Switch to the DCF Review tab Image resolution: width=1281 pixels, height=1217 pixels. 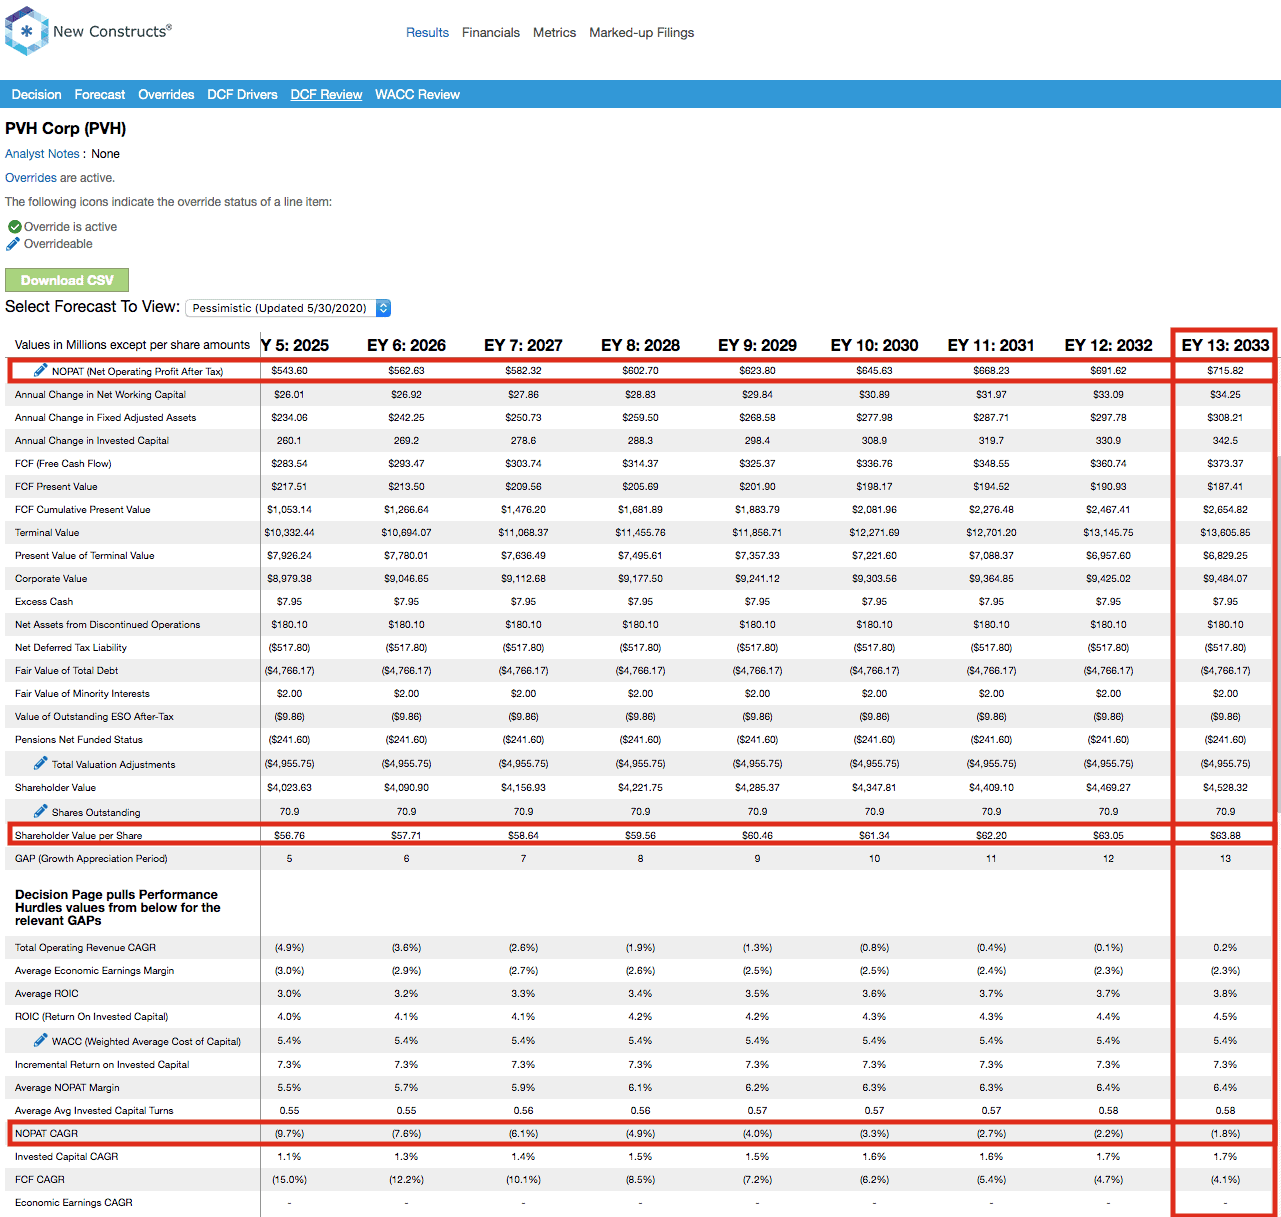click(326, 94)
